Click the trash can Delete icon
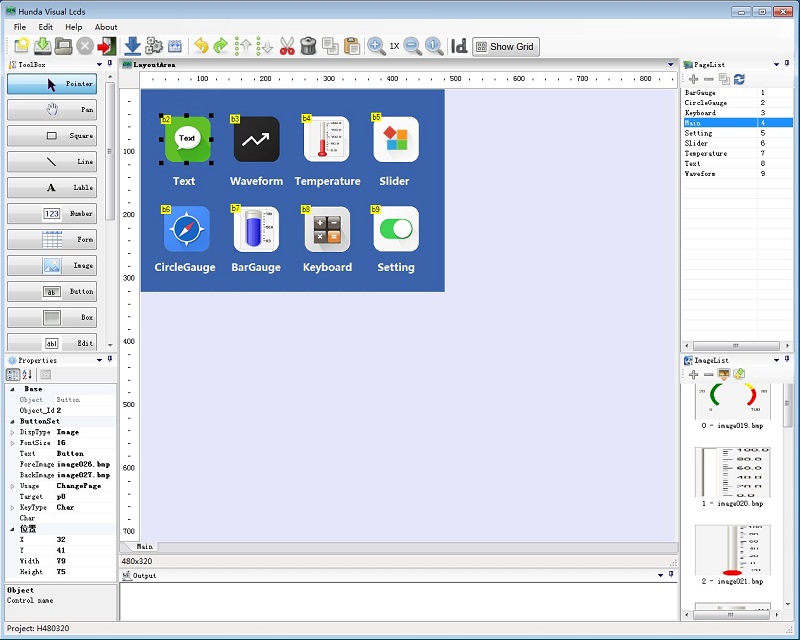This screenshot has width=800, height=640. pos(308,46)
